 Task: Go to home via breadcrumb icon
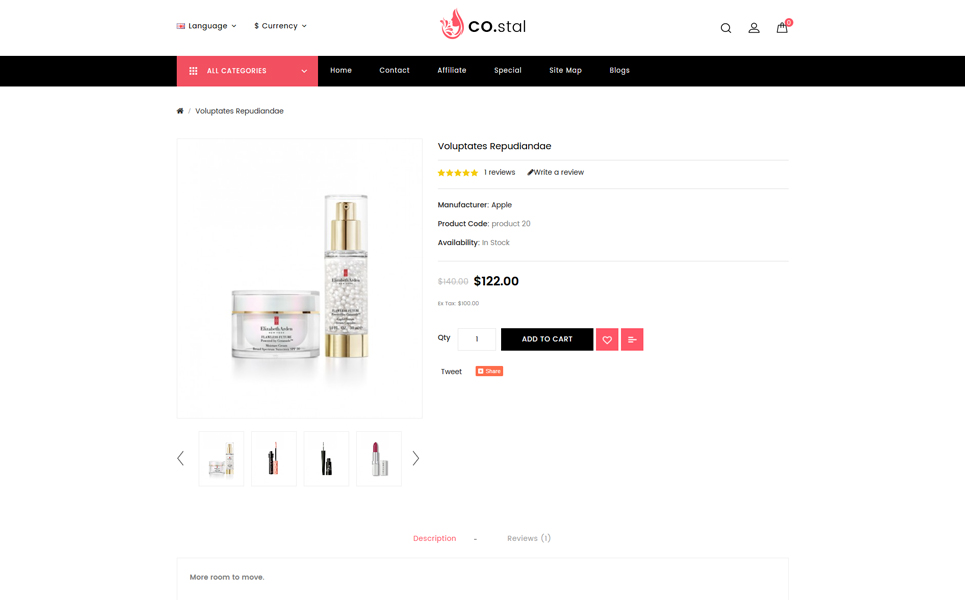click(x=180, y=111)
